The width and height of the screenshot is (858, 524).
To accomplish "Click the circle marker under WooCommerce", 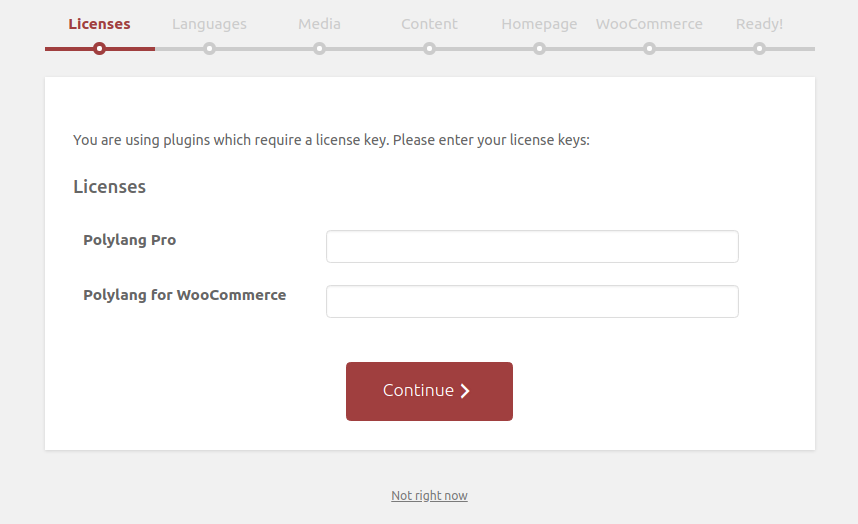I will (649, 49).
